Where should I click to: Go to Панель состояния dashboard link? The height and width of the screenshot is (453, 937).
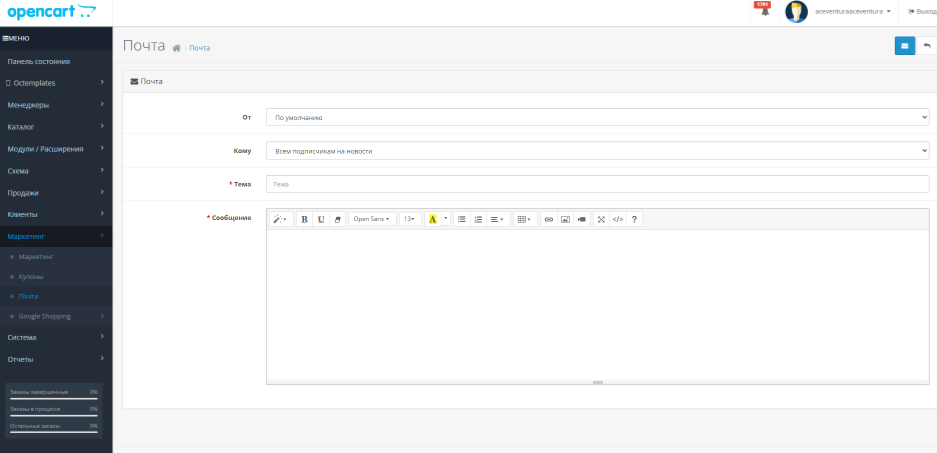pos(39,61)
